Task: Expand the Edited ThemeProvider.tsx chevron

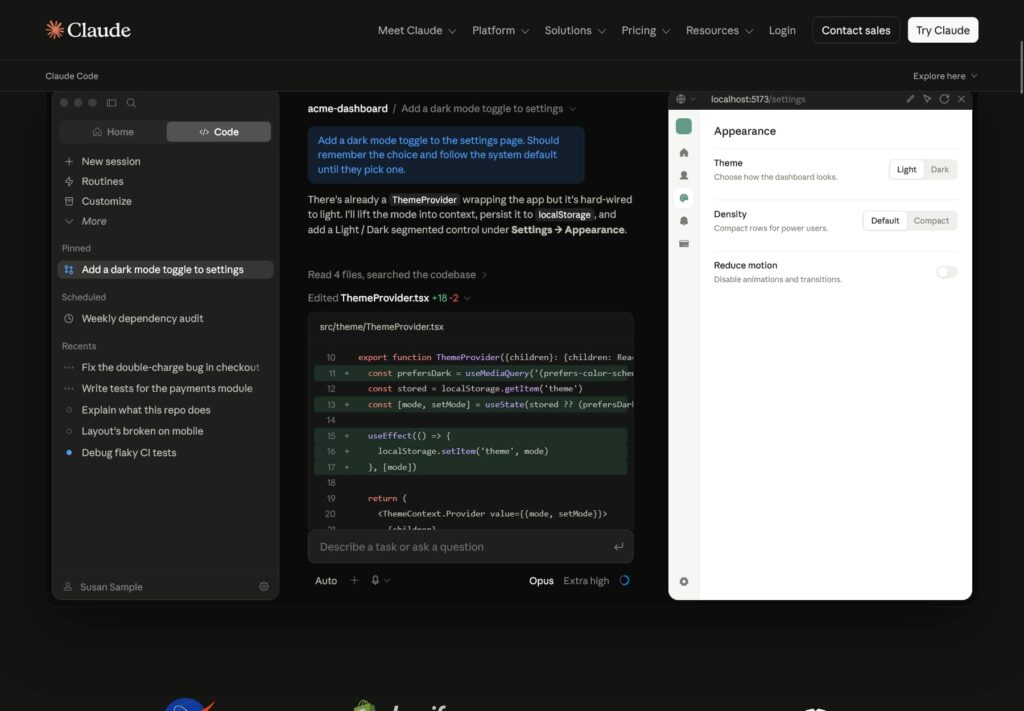Action: pyautogui.click(x=467, y=298)
